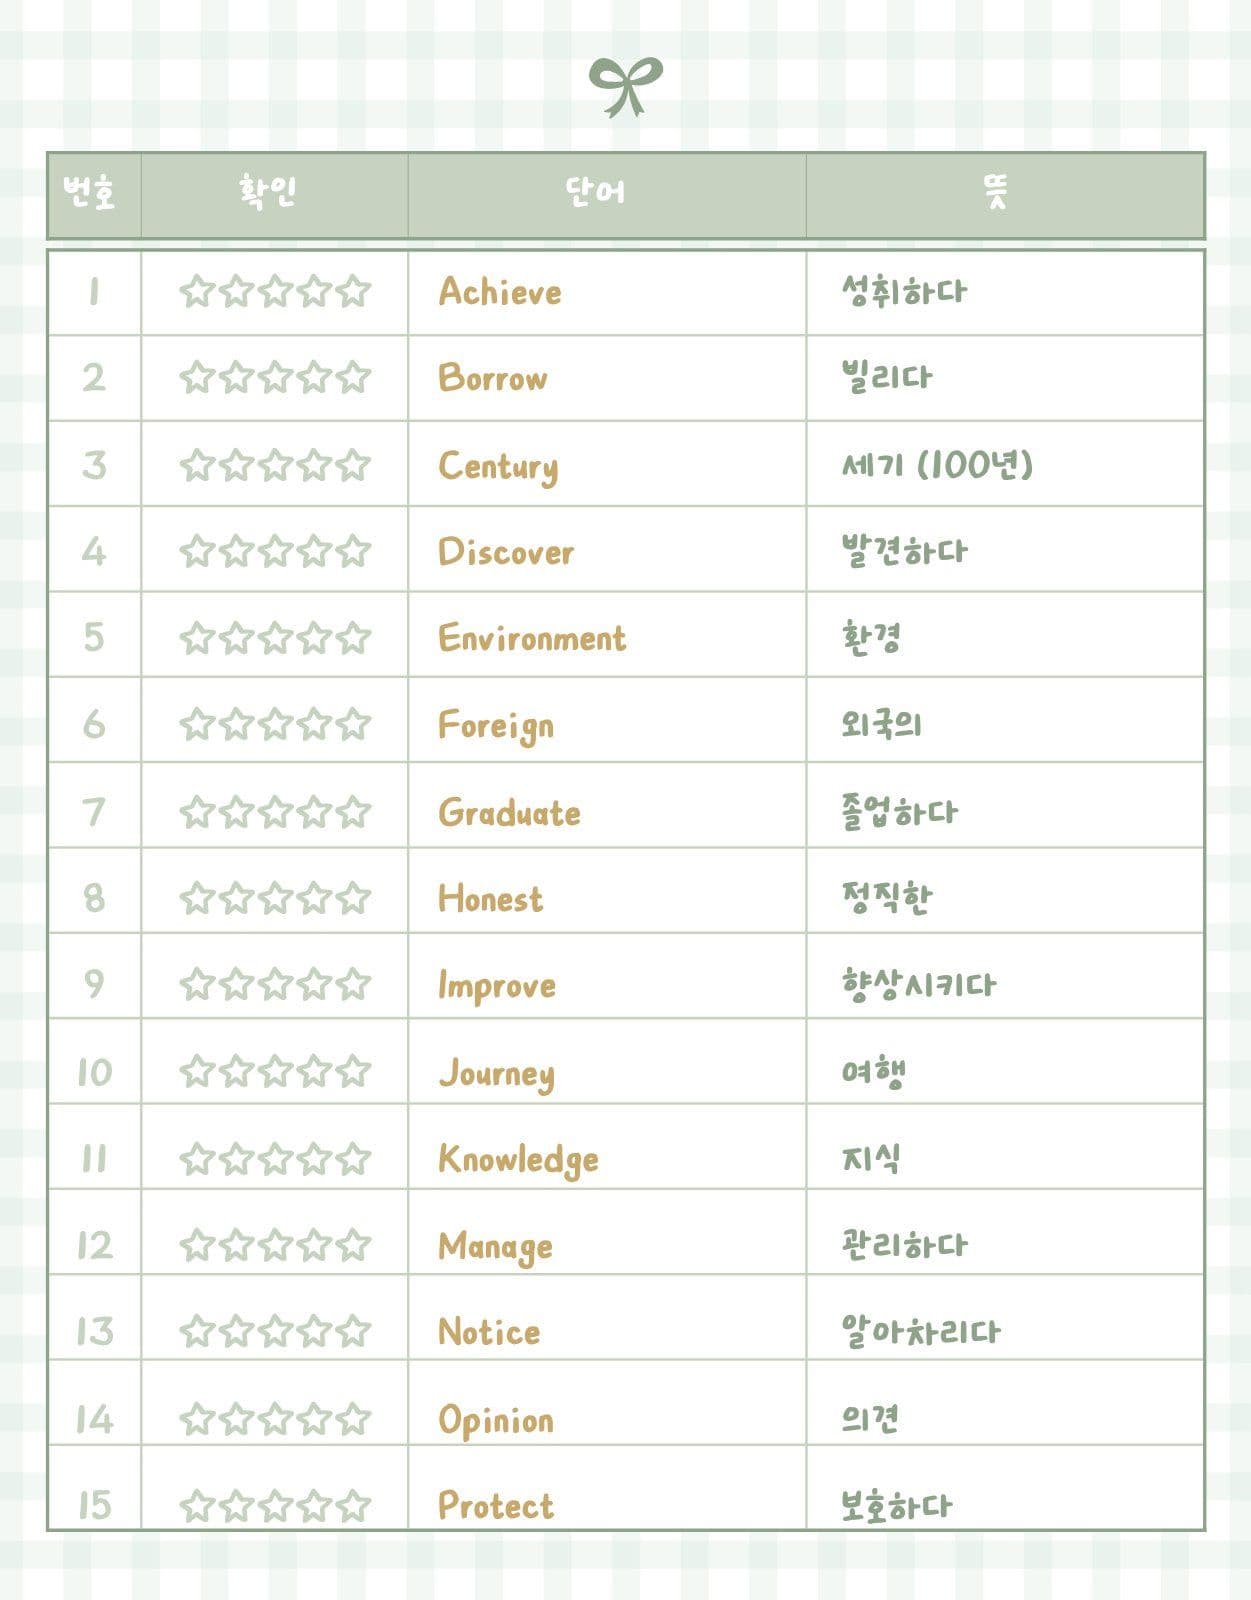The width and height of the screenshot is (1251, 1600).
Task: Mark the first star beside Discover
Action: (x=198, y=551)
